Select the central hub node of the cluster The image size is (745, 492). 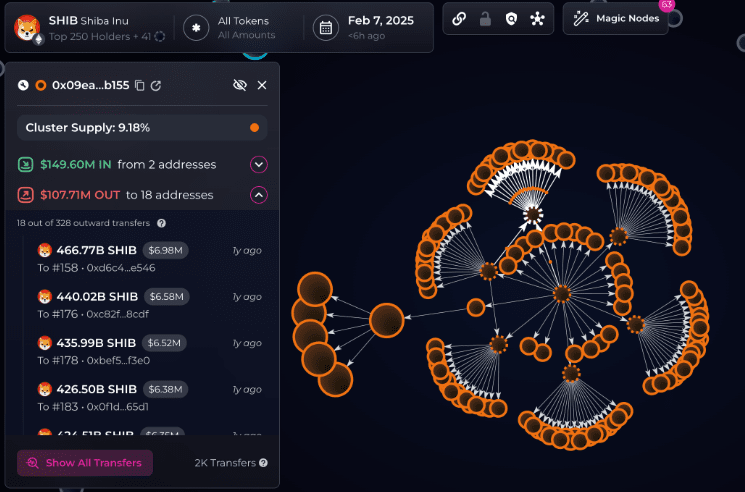point(562,294)
